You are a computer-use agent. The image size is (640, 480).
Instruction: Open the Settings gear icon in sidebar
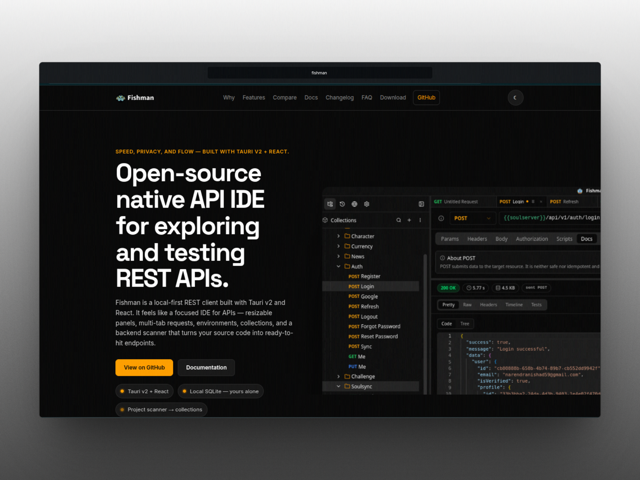[367, 204]
